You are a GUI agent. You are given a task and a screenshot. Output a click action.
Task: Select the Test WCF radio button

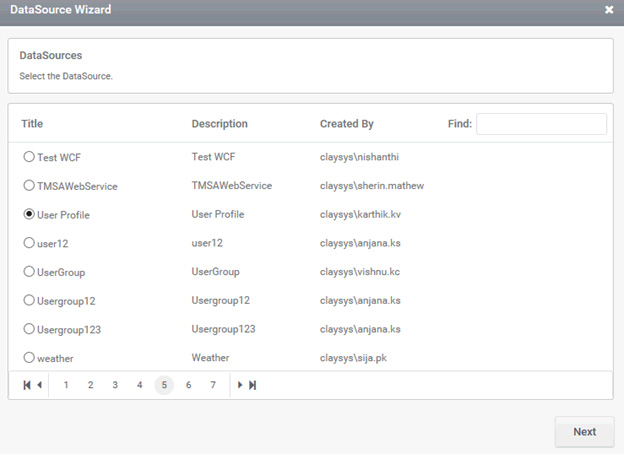tap(29, 157)
